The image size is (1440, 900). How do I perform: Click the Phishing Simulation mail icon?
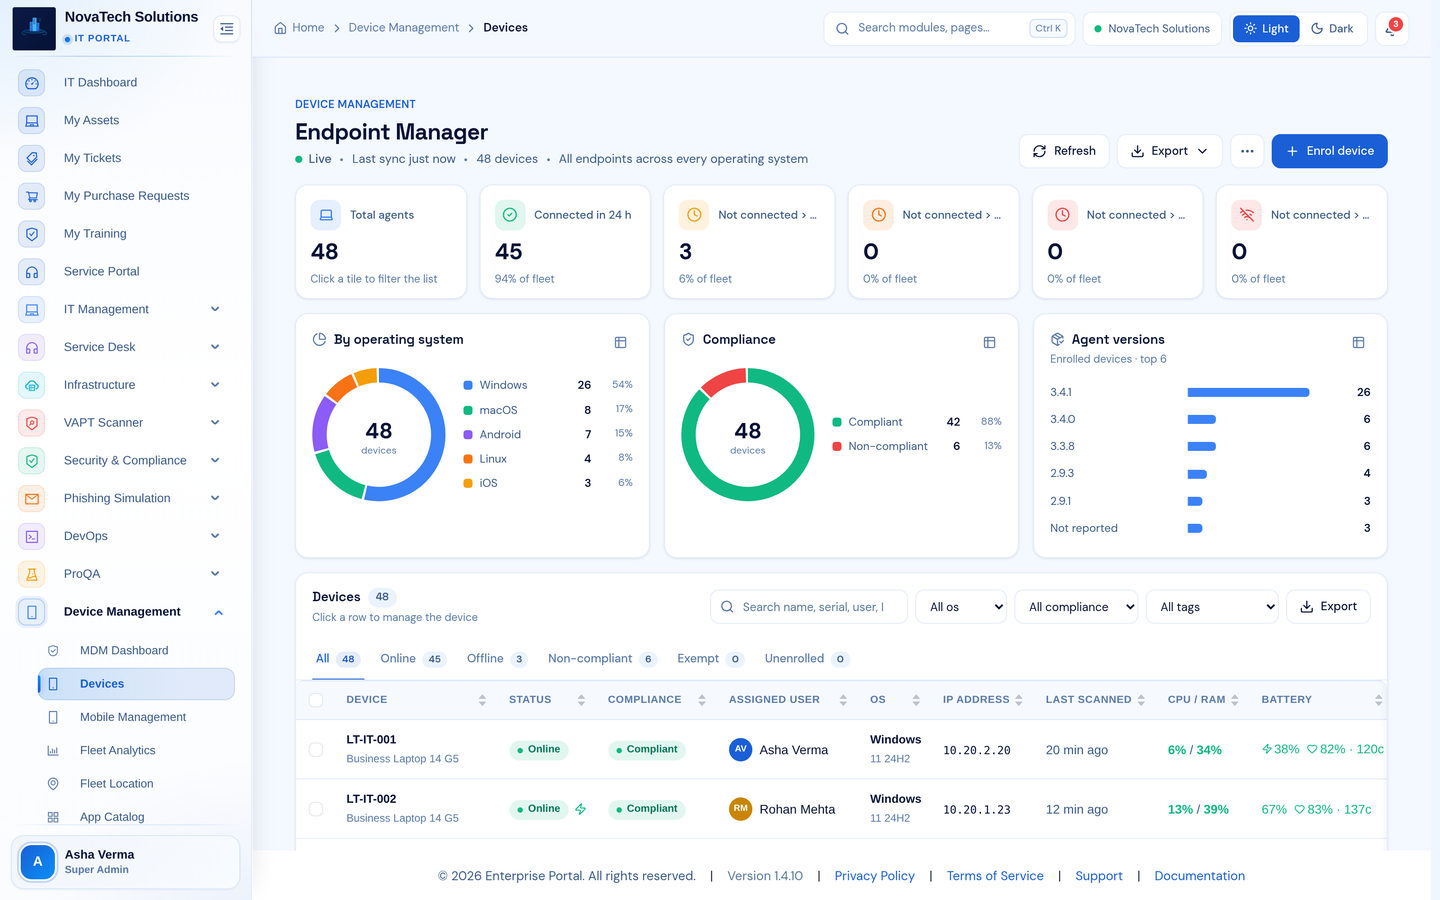[x=32, y=498]
